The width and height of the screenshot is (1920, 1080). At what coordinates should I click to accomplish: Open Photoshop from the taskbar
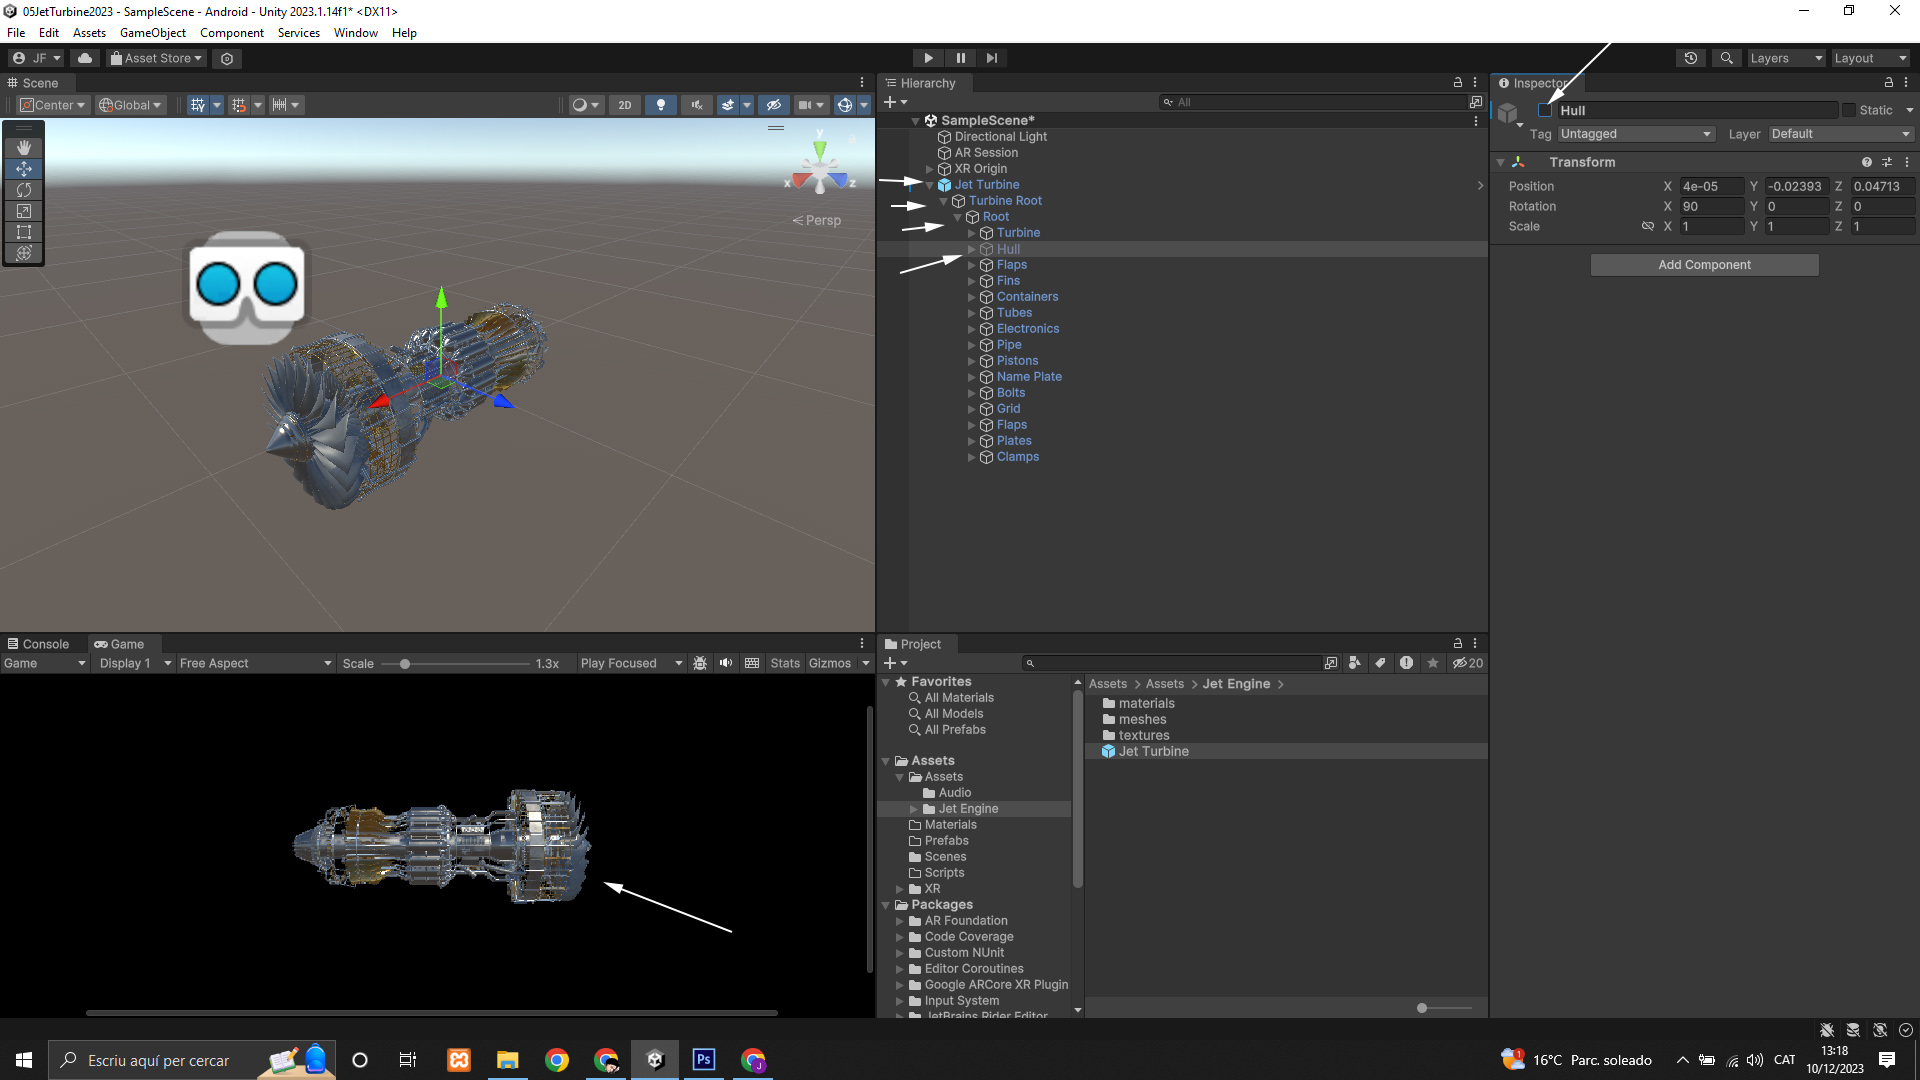pos(704,1060)
